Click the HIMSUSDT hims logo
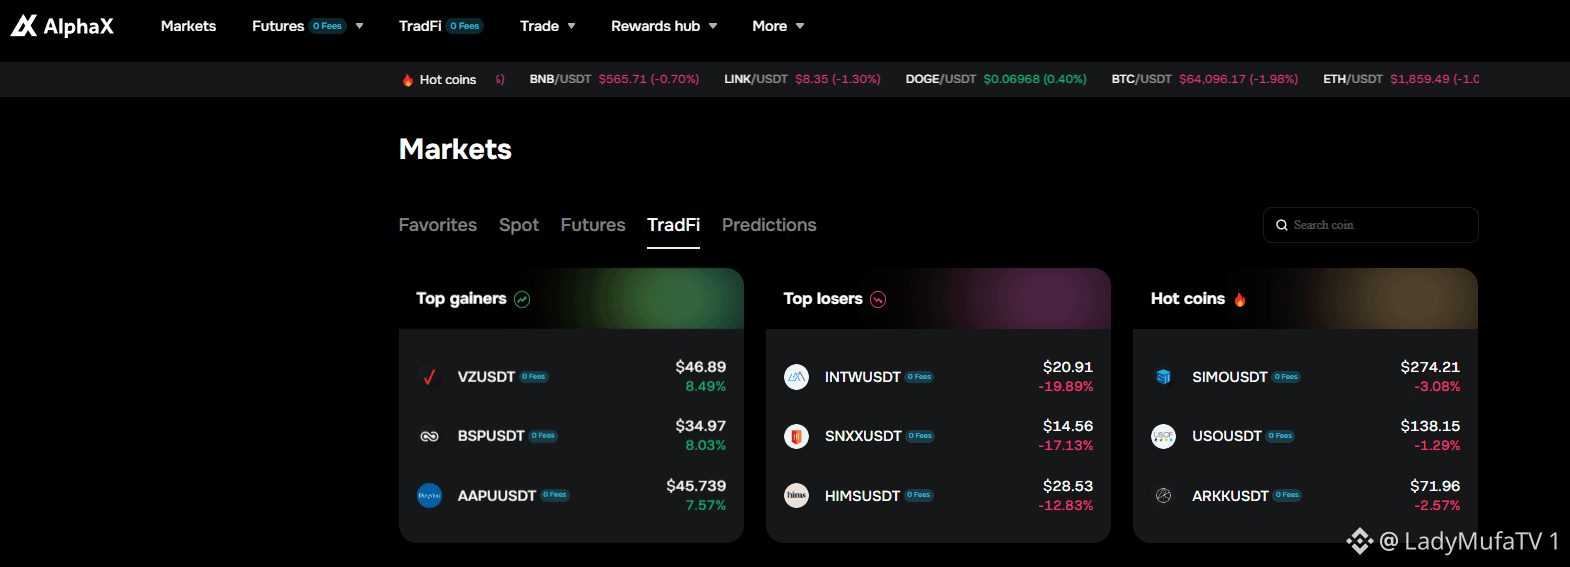This screenshot has width=1570, height=567. click(797, 495)
